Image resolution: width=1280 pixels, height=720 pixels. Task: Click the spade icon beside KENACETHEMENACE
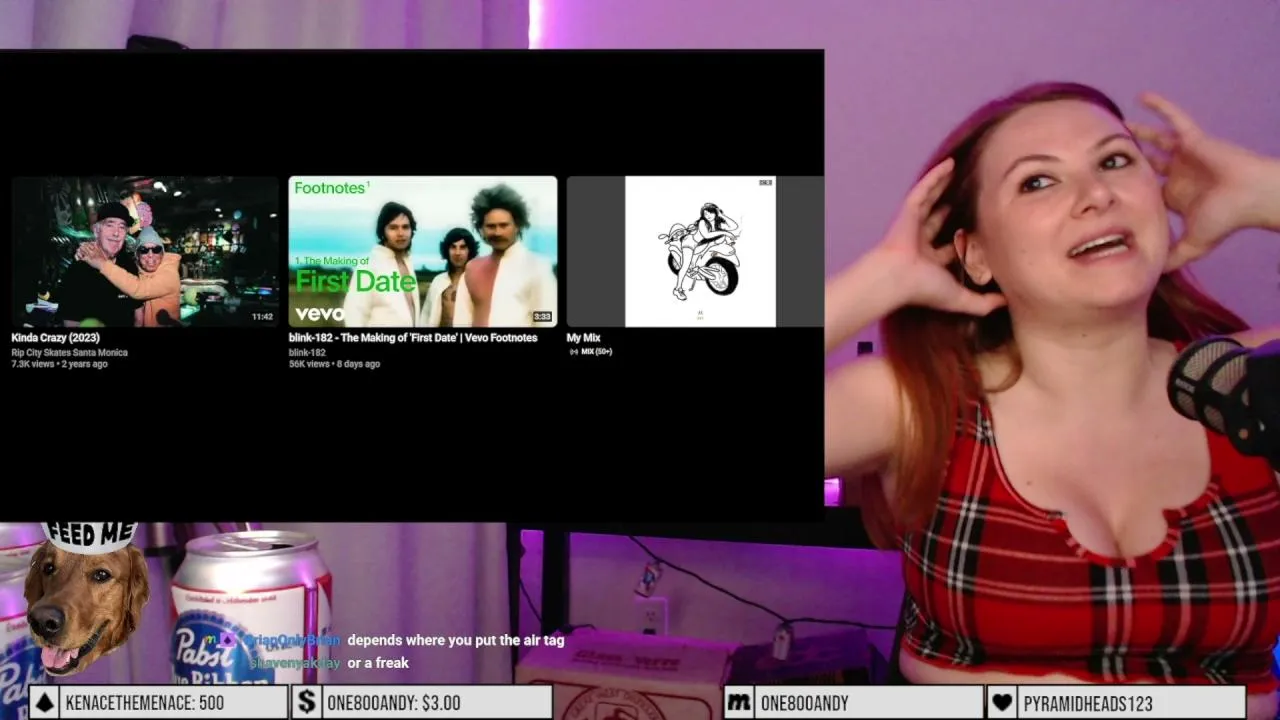pyautogui.click(x=45, y=702)
